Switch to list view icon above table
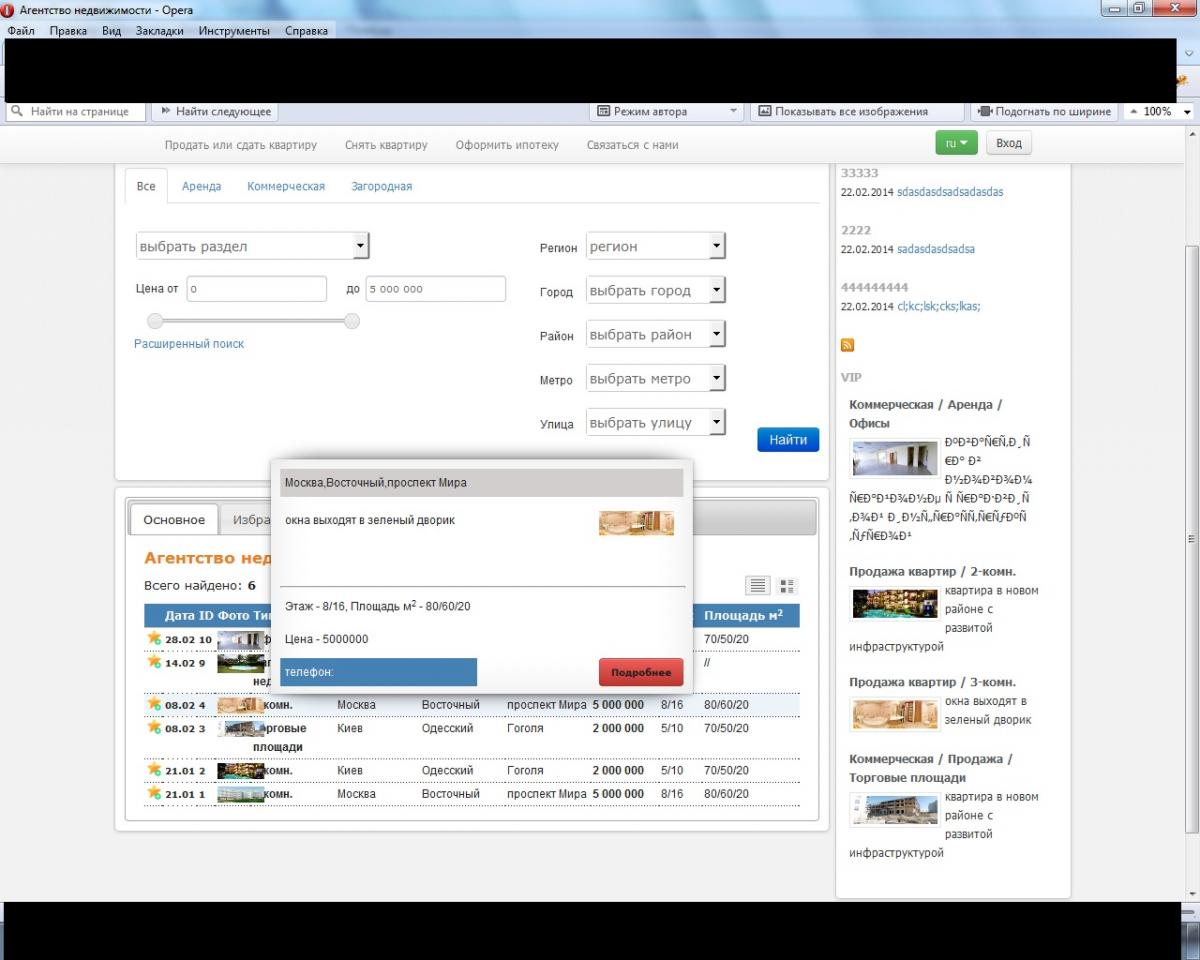Image resolution: width=1200 pixels, height=960 pixels. (758, 585)
